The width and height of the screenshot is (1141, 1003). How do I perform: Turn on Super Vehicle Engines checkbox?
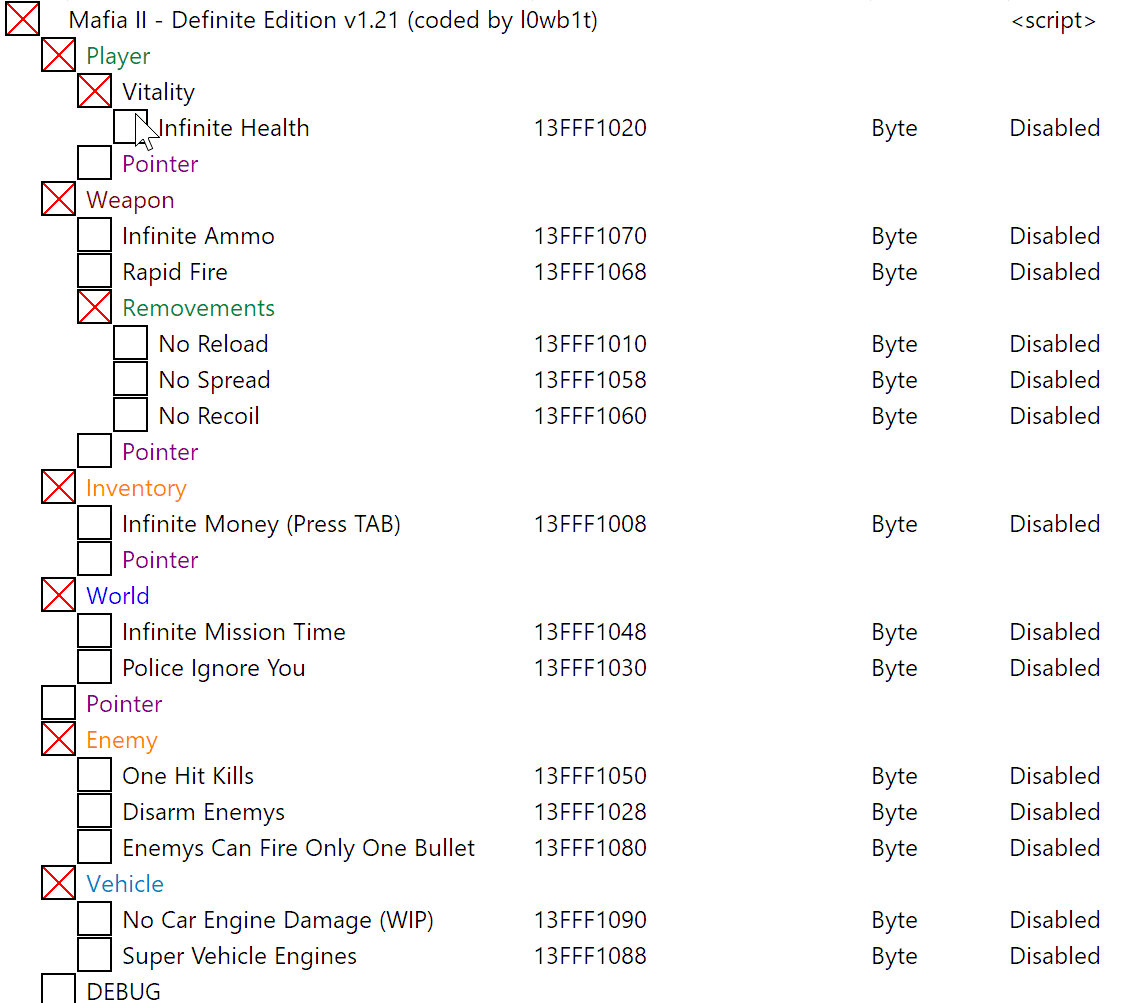[x=95, y=956]
